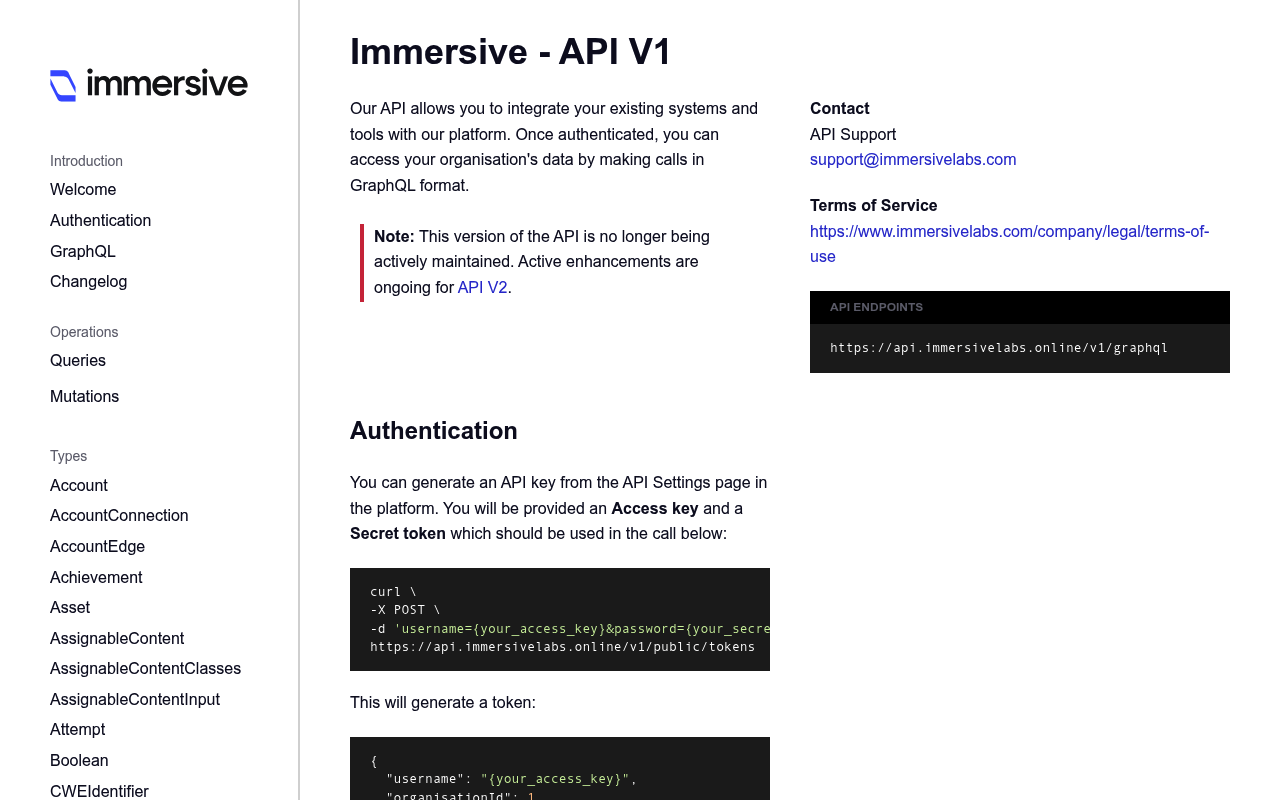
Task: Click the token JSON code block
Action: click(560, 769)
